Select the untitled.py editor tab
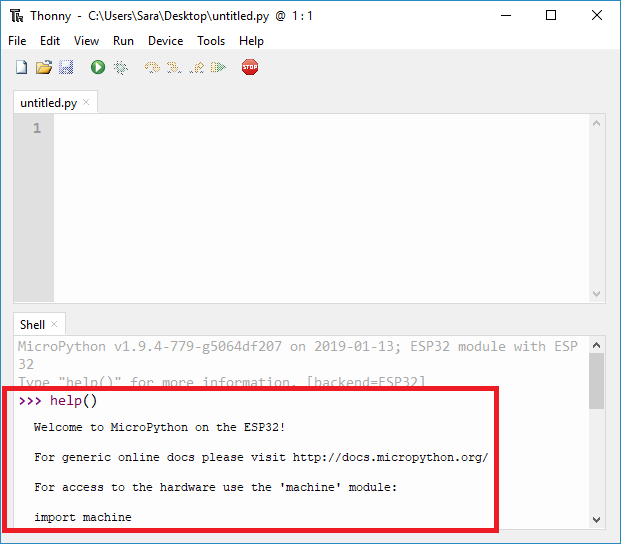This screenshot has height=544, width=621. (48, 103)
